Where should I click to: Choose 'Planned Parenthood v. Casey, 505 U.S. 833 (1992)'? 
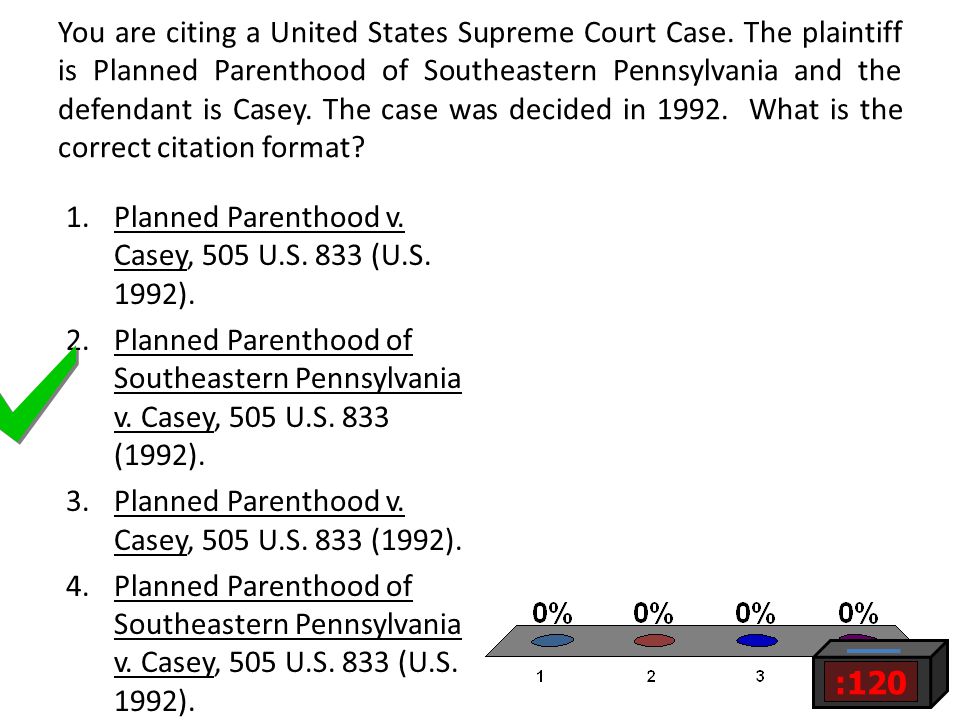(288, 521)
